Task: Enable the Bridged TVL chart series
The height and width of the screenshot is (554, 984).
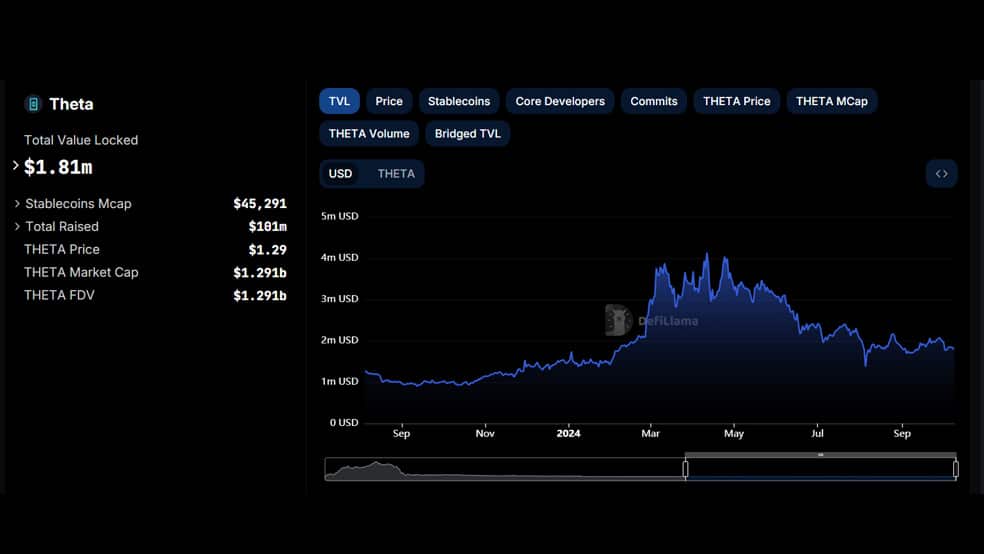Action: tap(468, 134)
